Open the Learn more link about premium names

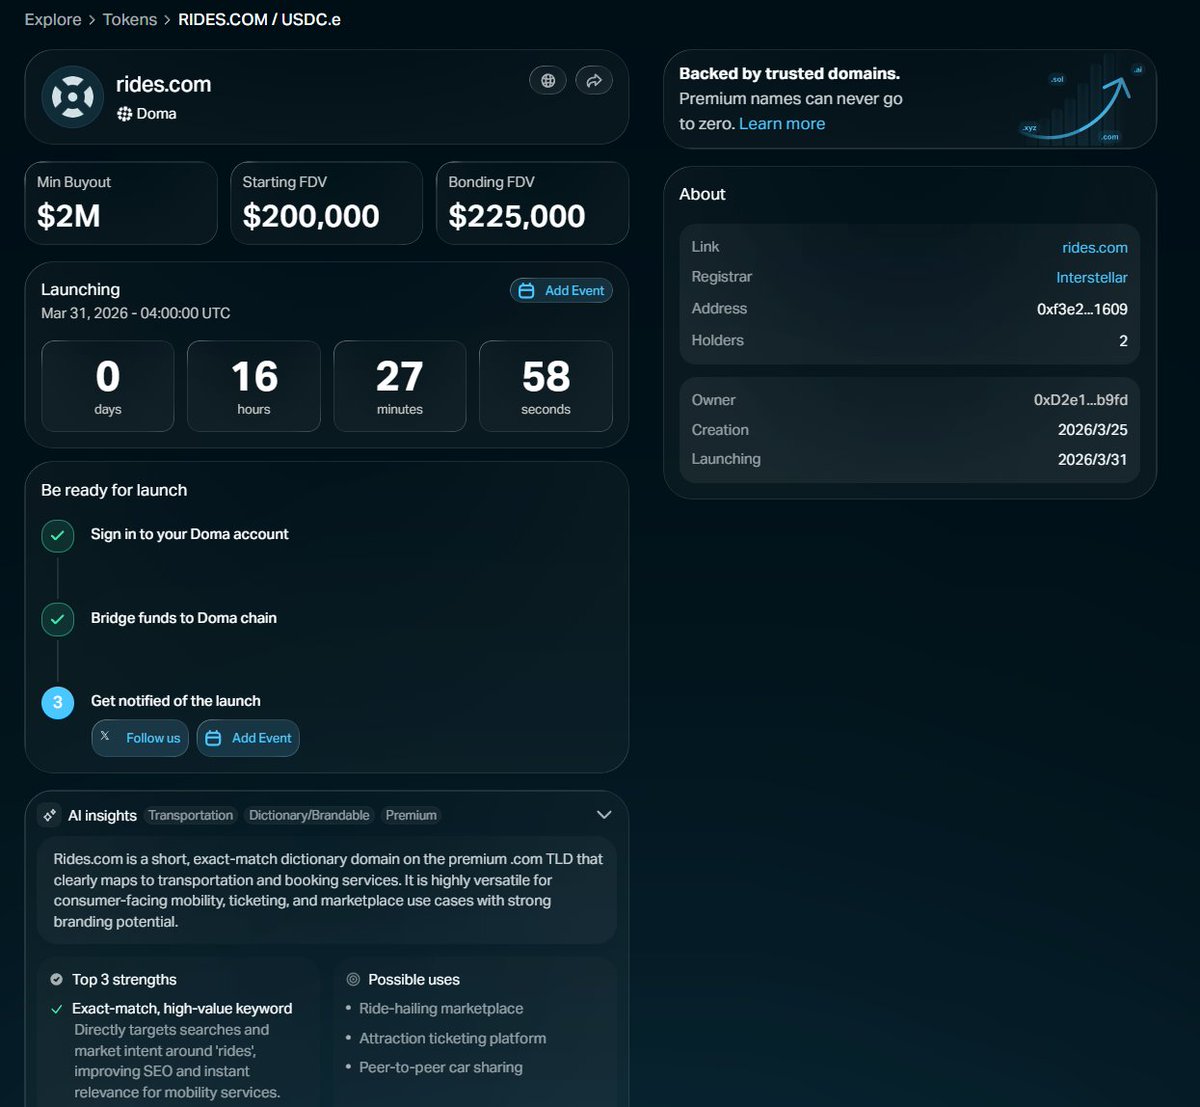click(x=781, y=123)
